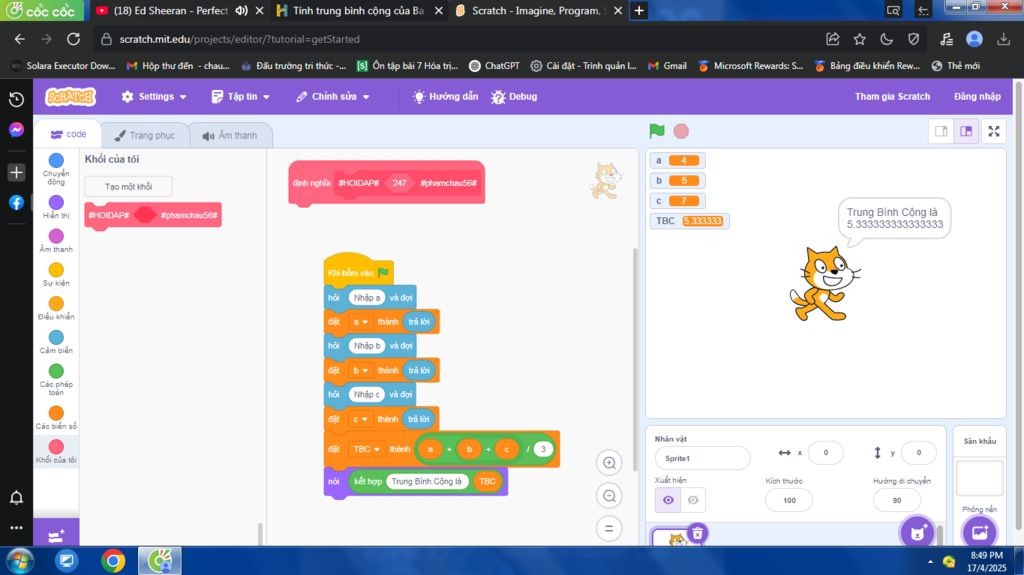Image resolution: width=1024 pixels, height=575 pixels.
Task: Enter full screen stage mode
Action: coord(994,131)
